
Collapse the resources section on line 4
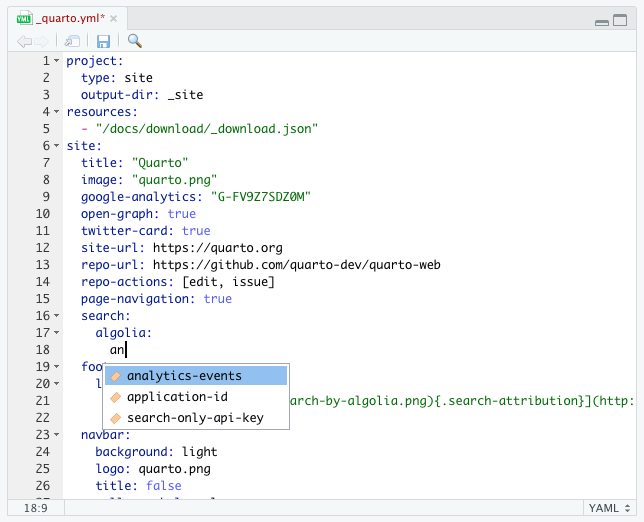pyautogui.click(x=57, y=112)
